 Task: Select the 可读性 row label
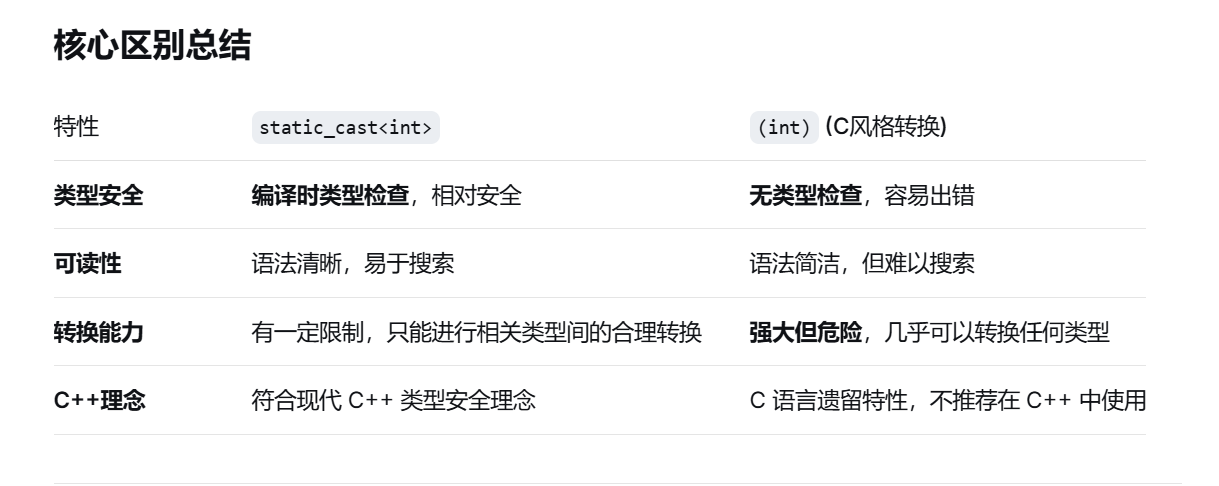[x=87, y=264]
